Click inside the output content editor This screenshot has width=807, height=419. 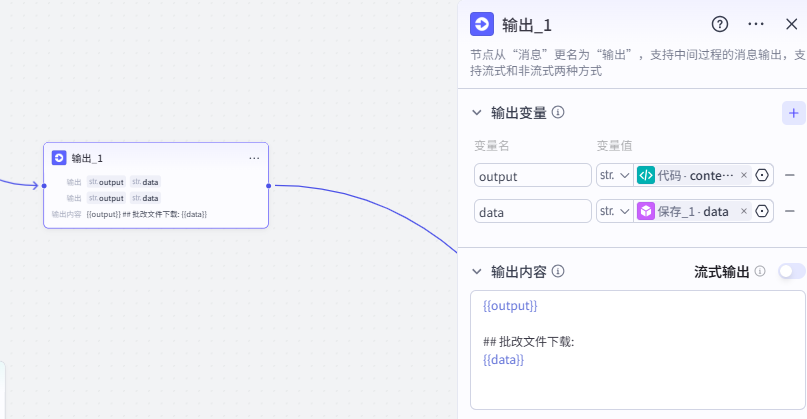(x=638, y=350)
